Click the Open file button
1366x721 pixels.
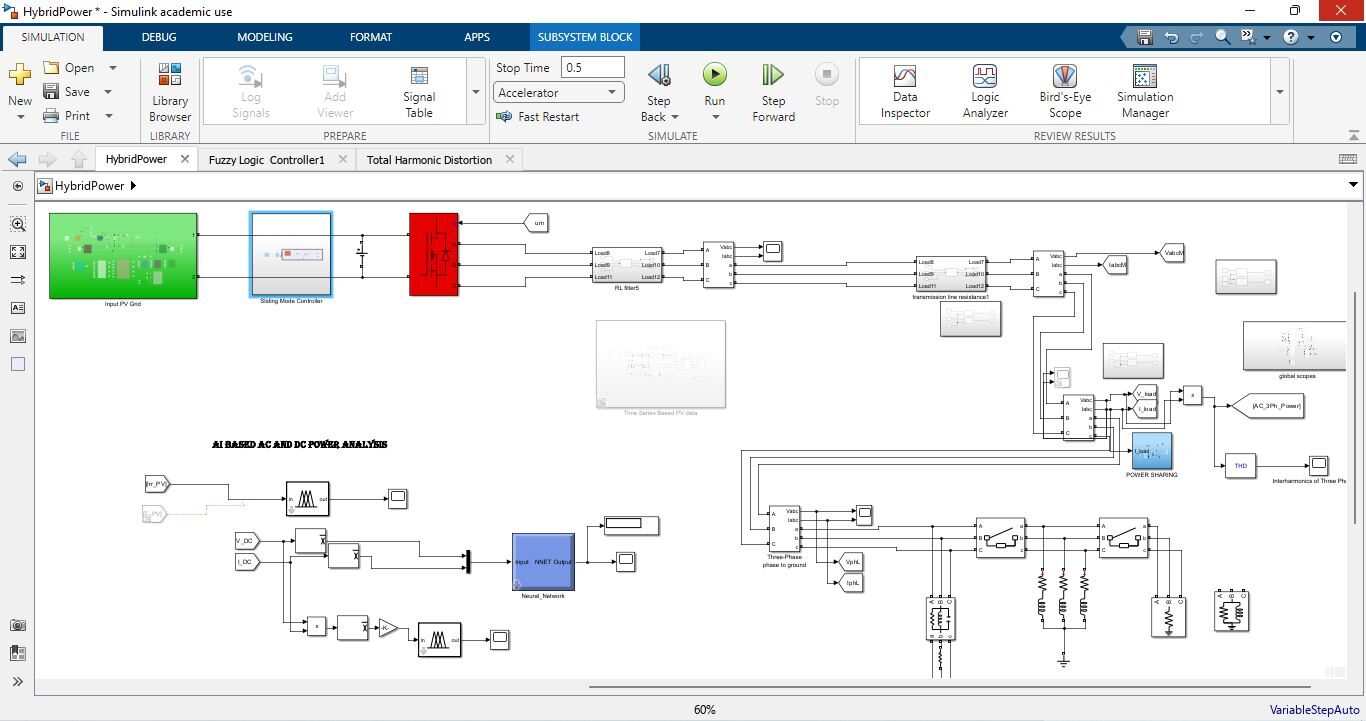point(69,68)
